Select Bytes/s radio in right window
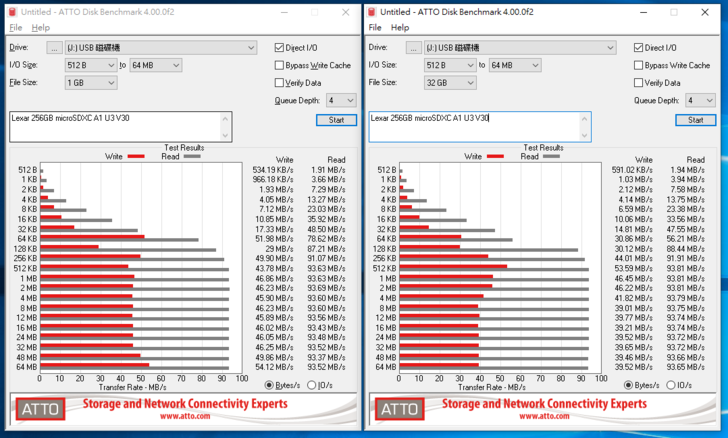This screenshot has height=438, width=728. tap(628, 385)
